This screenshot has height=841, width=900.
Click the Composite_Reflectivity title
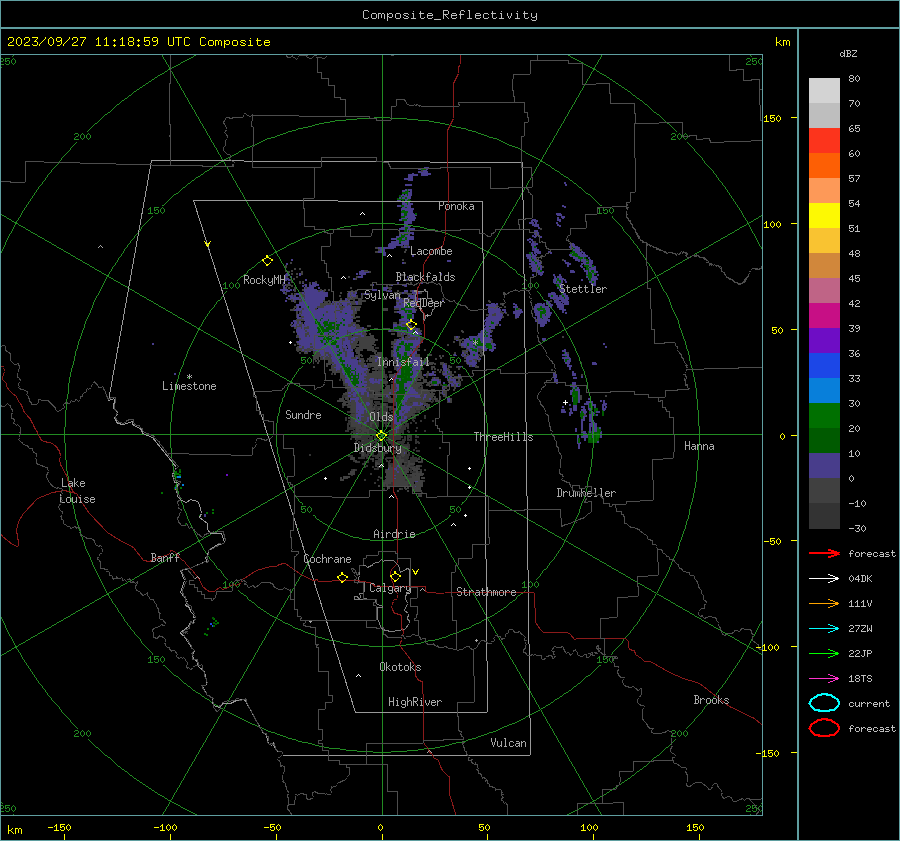[450, 15]
